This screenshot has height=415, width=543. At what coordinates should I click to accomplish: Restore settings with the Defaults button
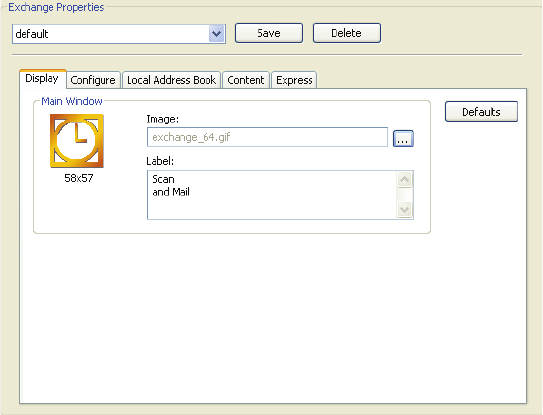click(x=481, y=112)
